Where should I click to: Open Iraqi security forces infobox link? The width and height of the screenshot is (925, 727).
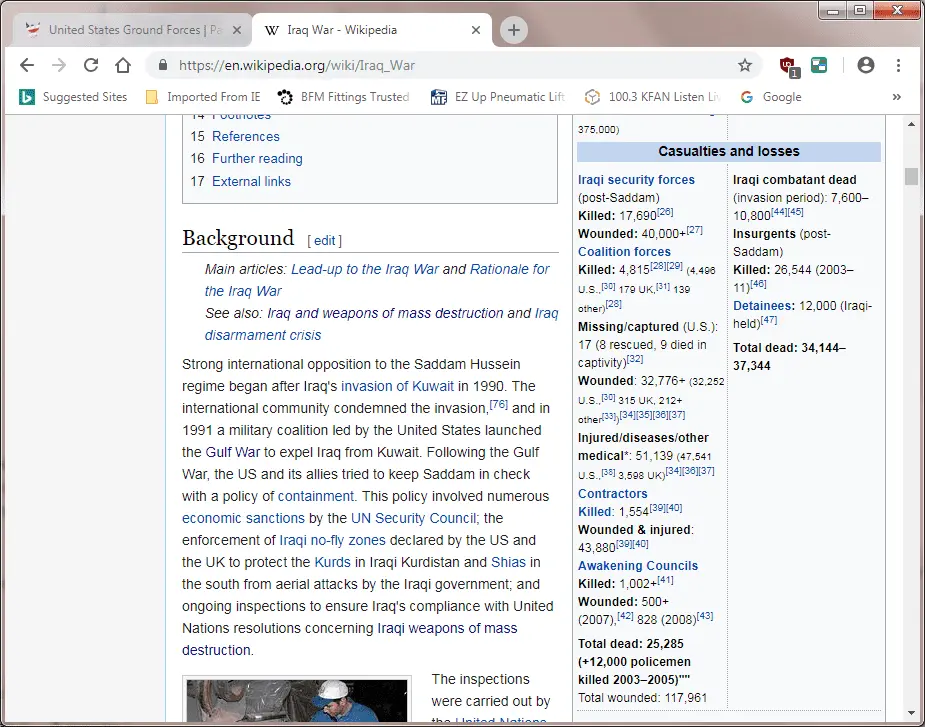(x=636, y=180)
